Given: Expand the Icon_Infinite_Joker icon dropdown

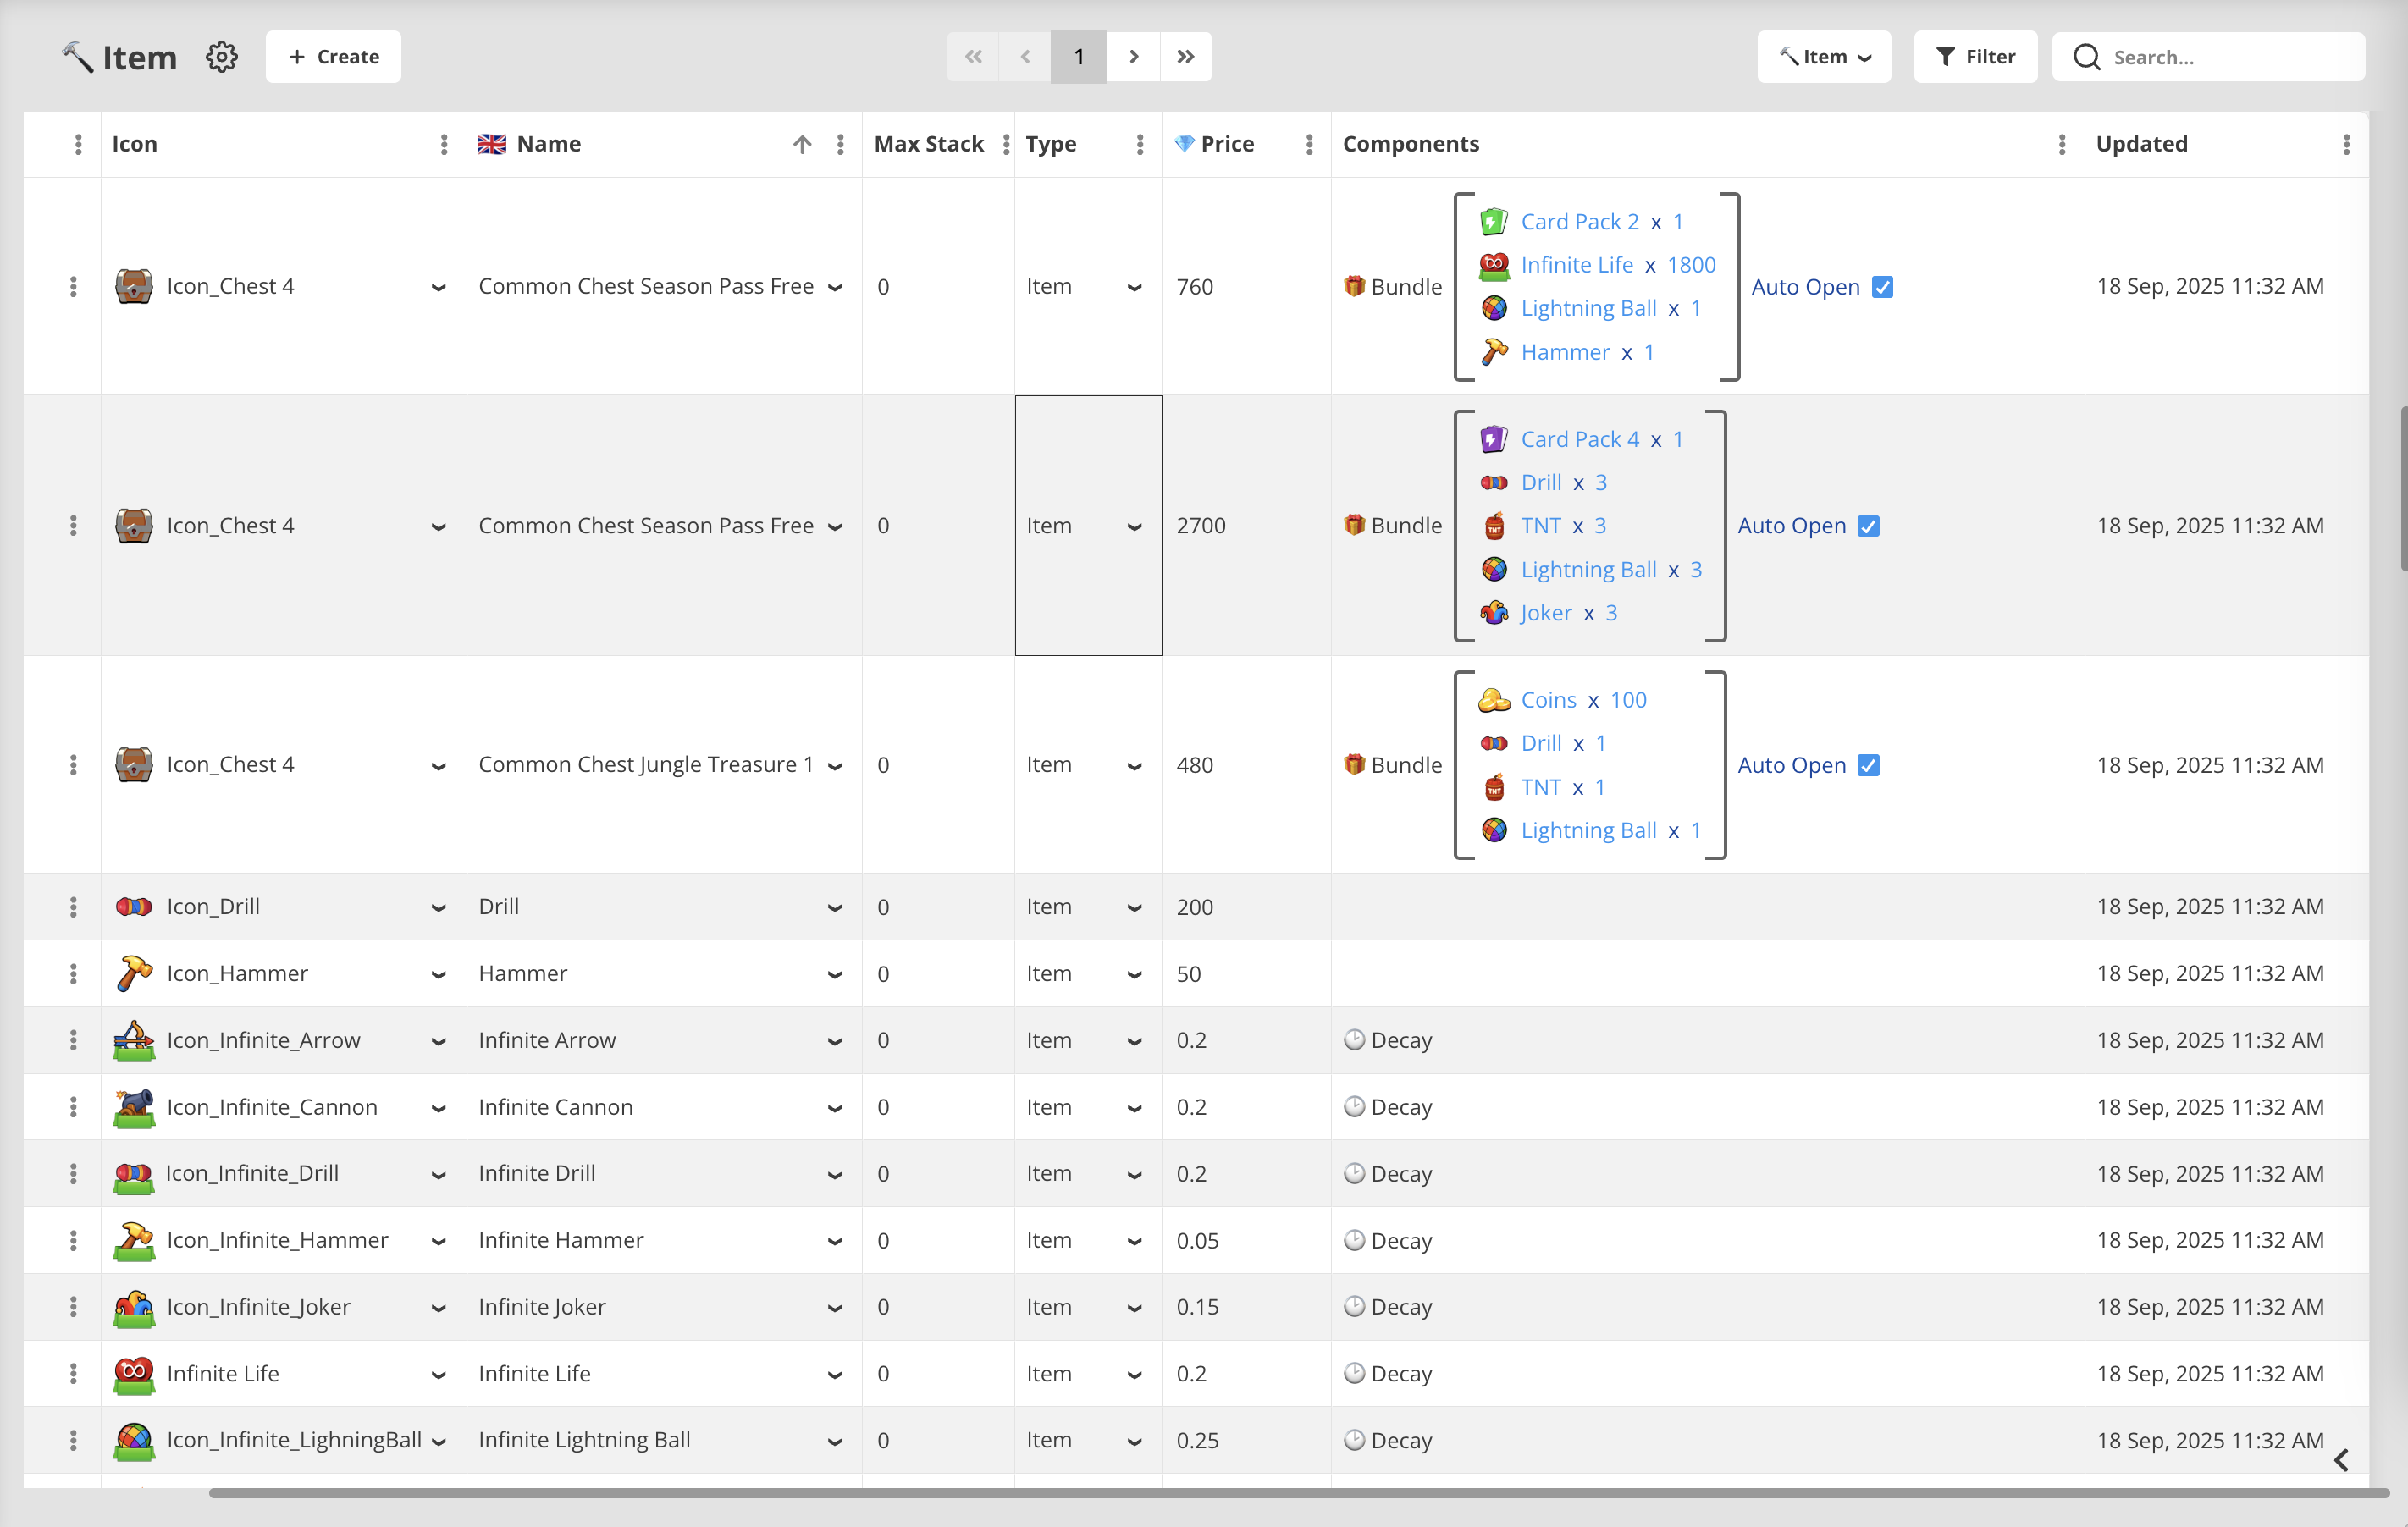Looking at the screenshot, I should point(438,1308).
